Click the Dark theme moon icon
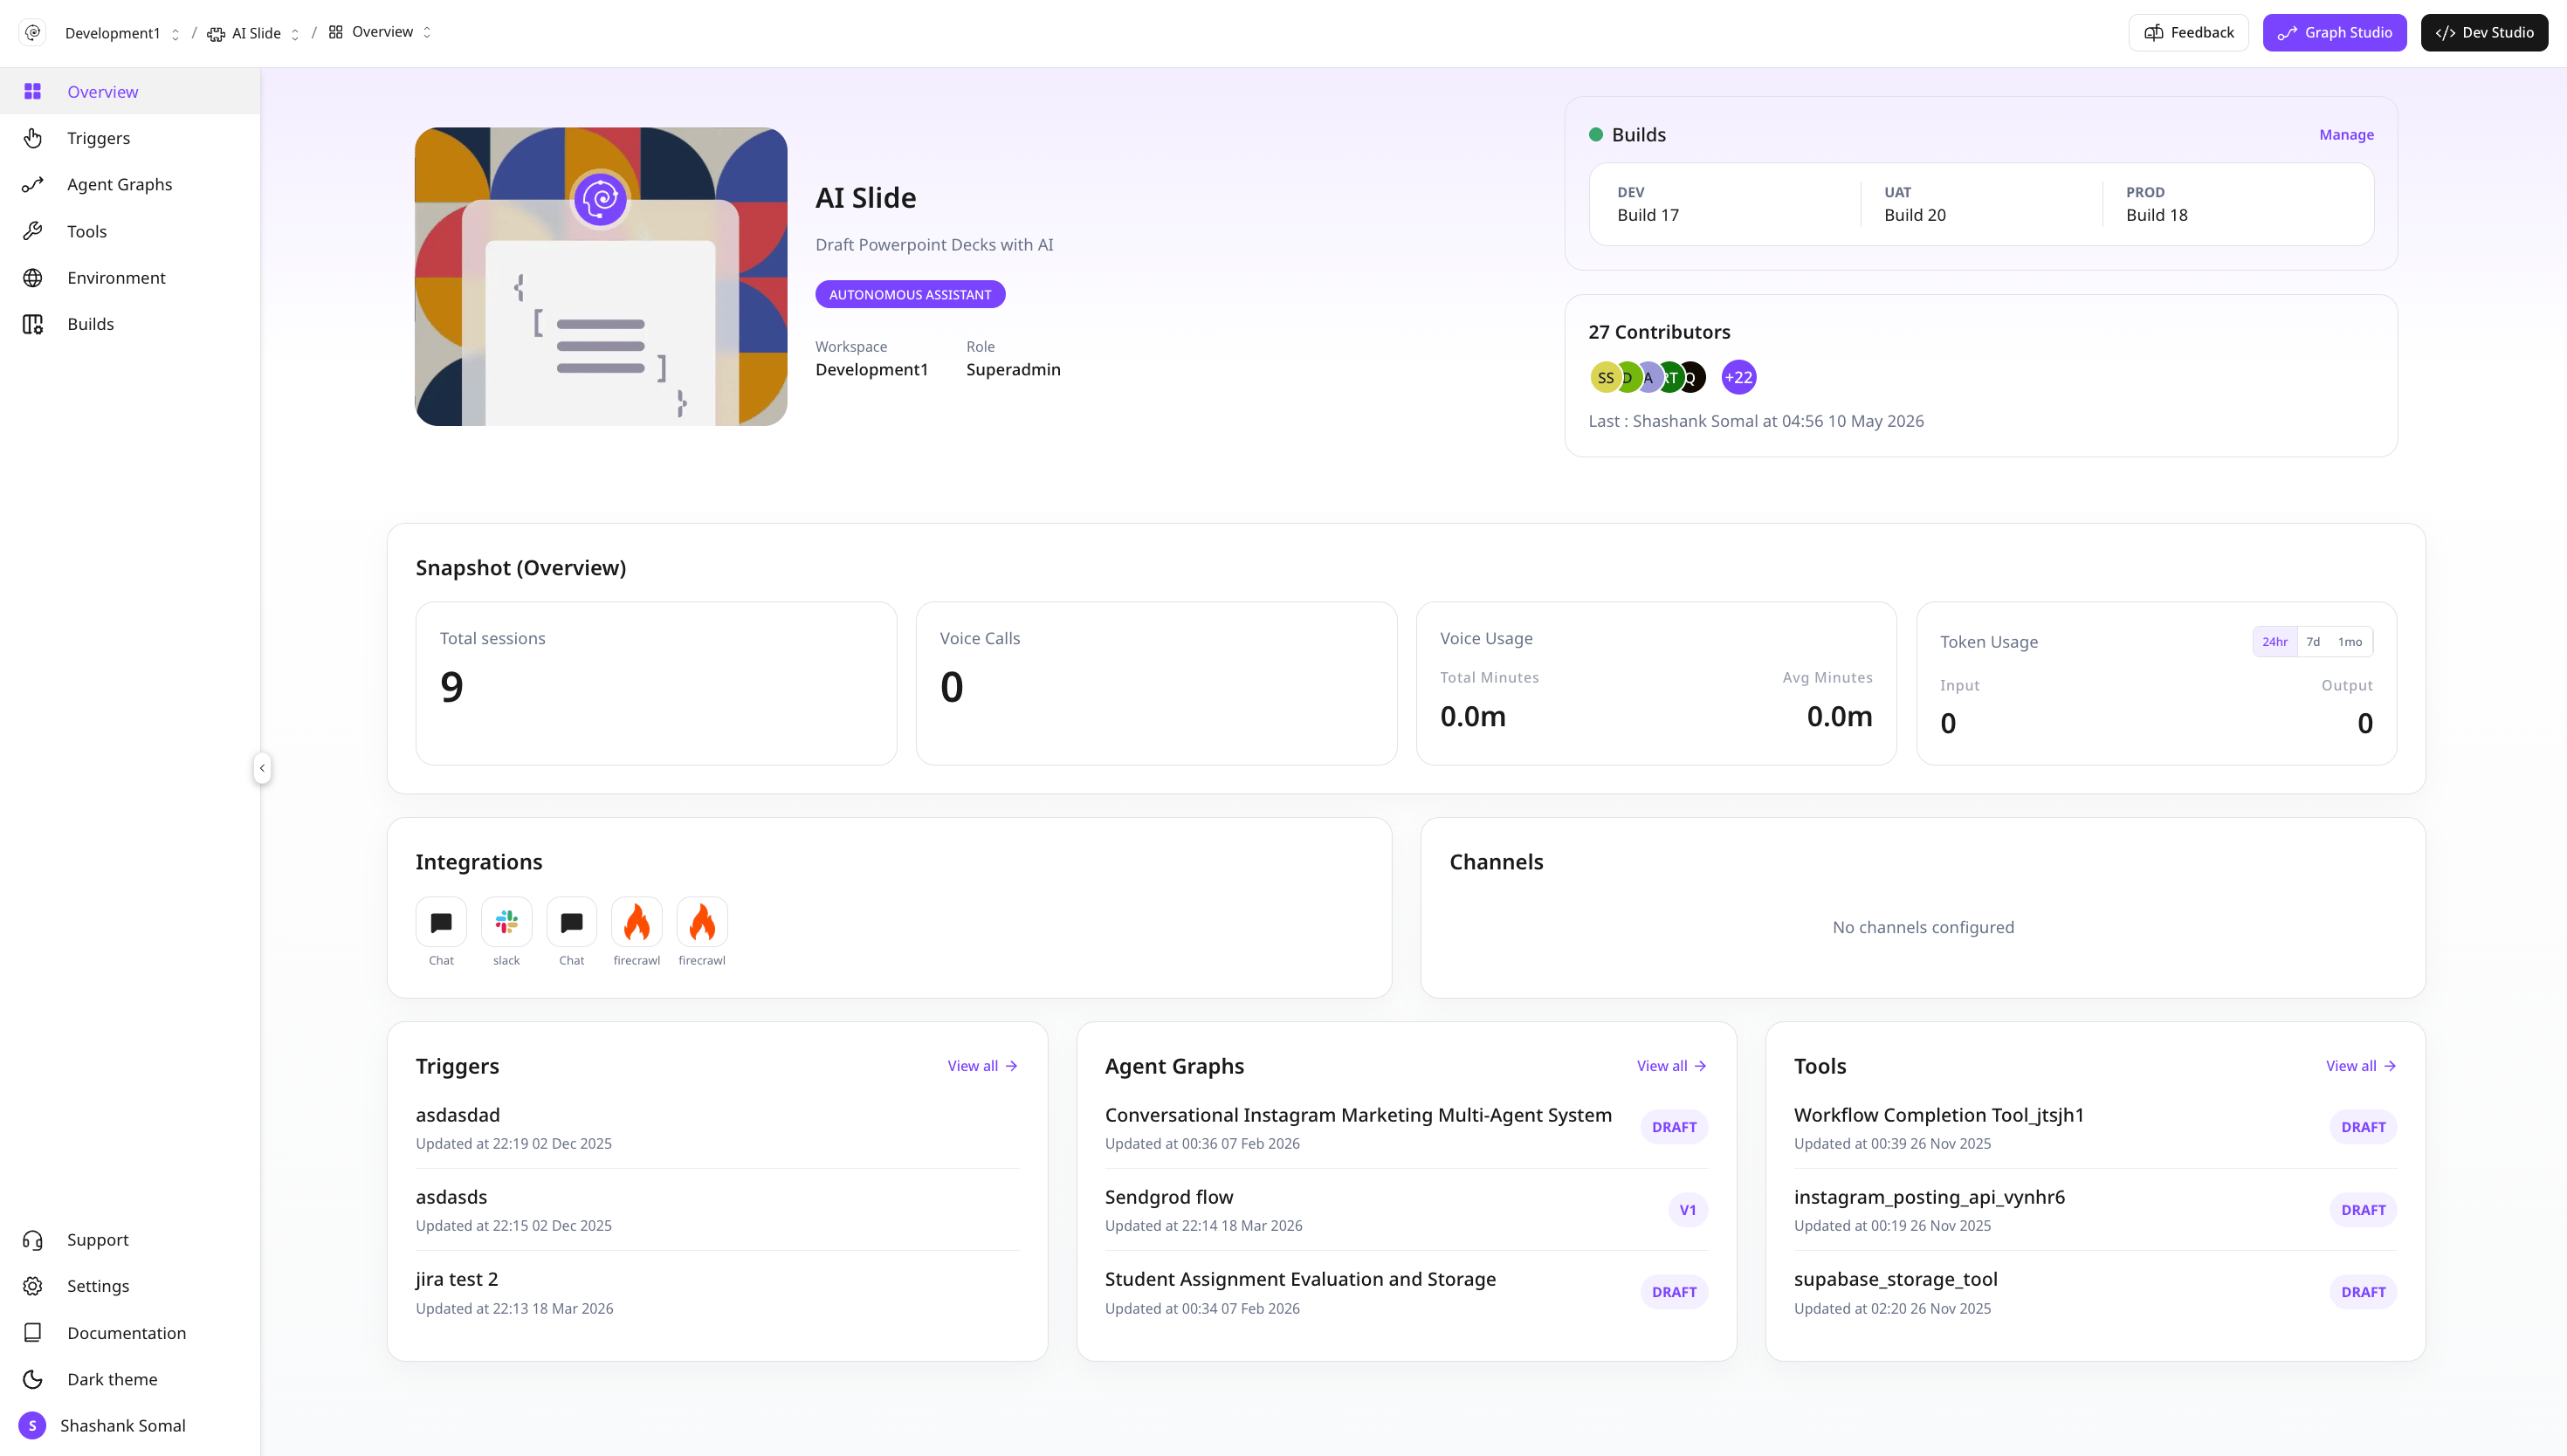 click(33, 1379)
